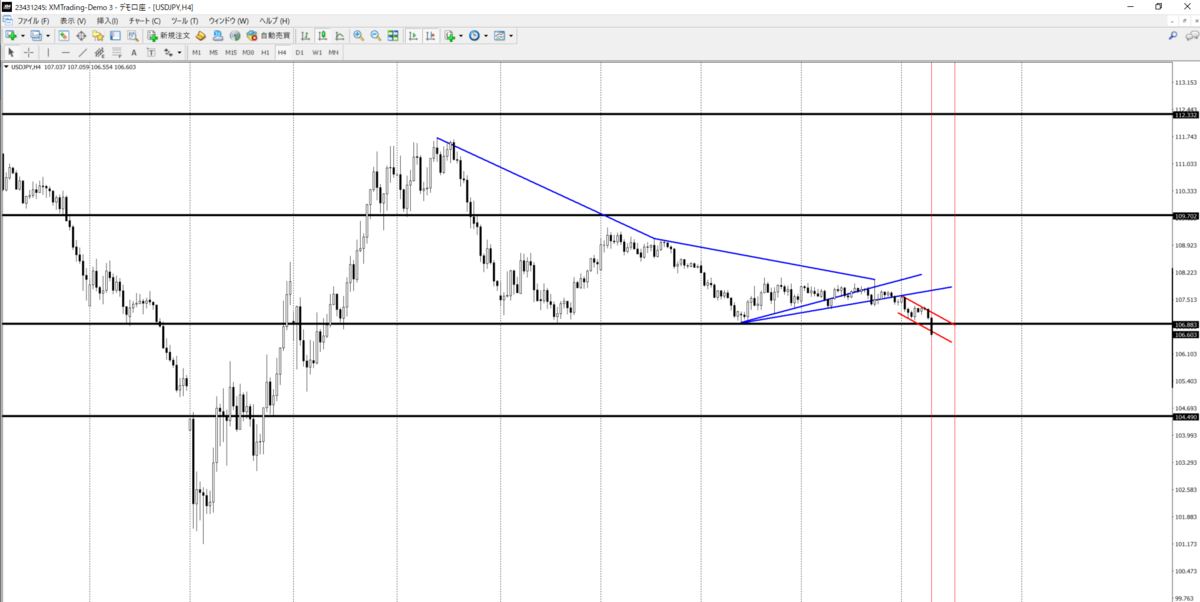Switch to the M15 timeframe
The width and height of the screenshot is (1200, 602).
click(231, 52)
